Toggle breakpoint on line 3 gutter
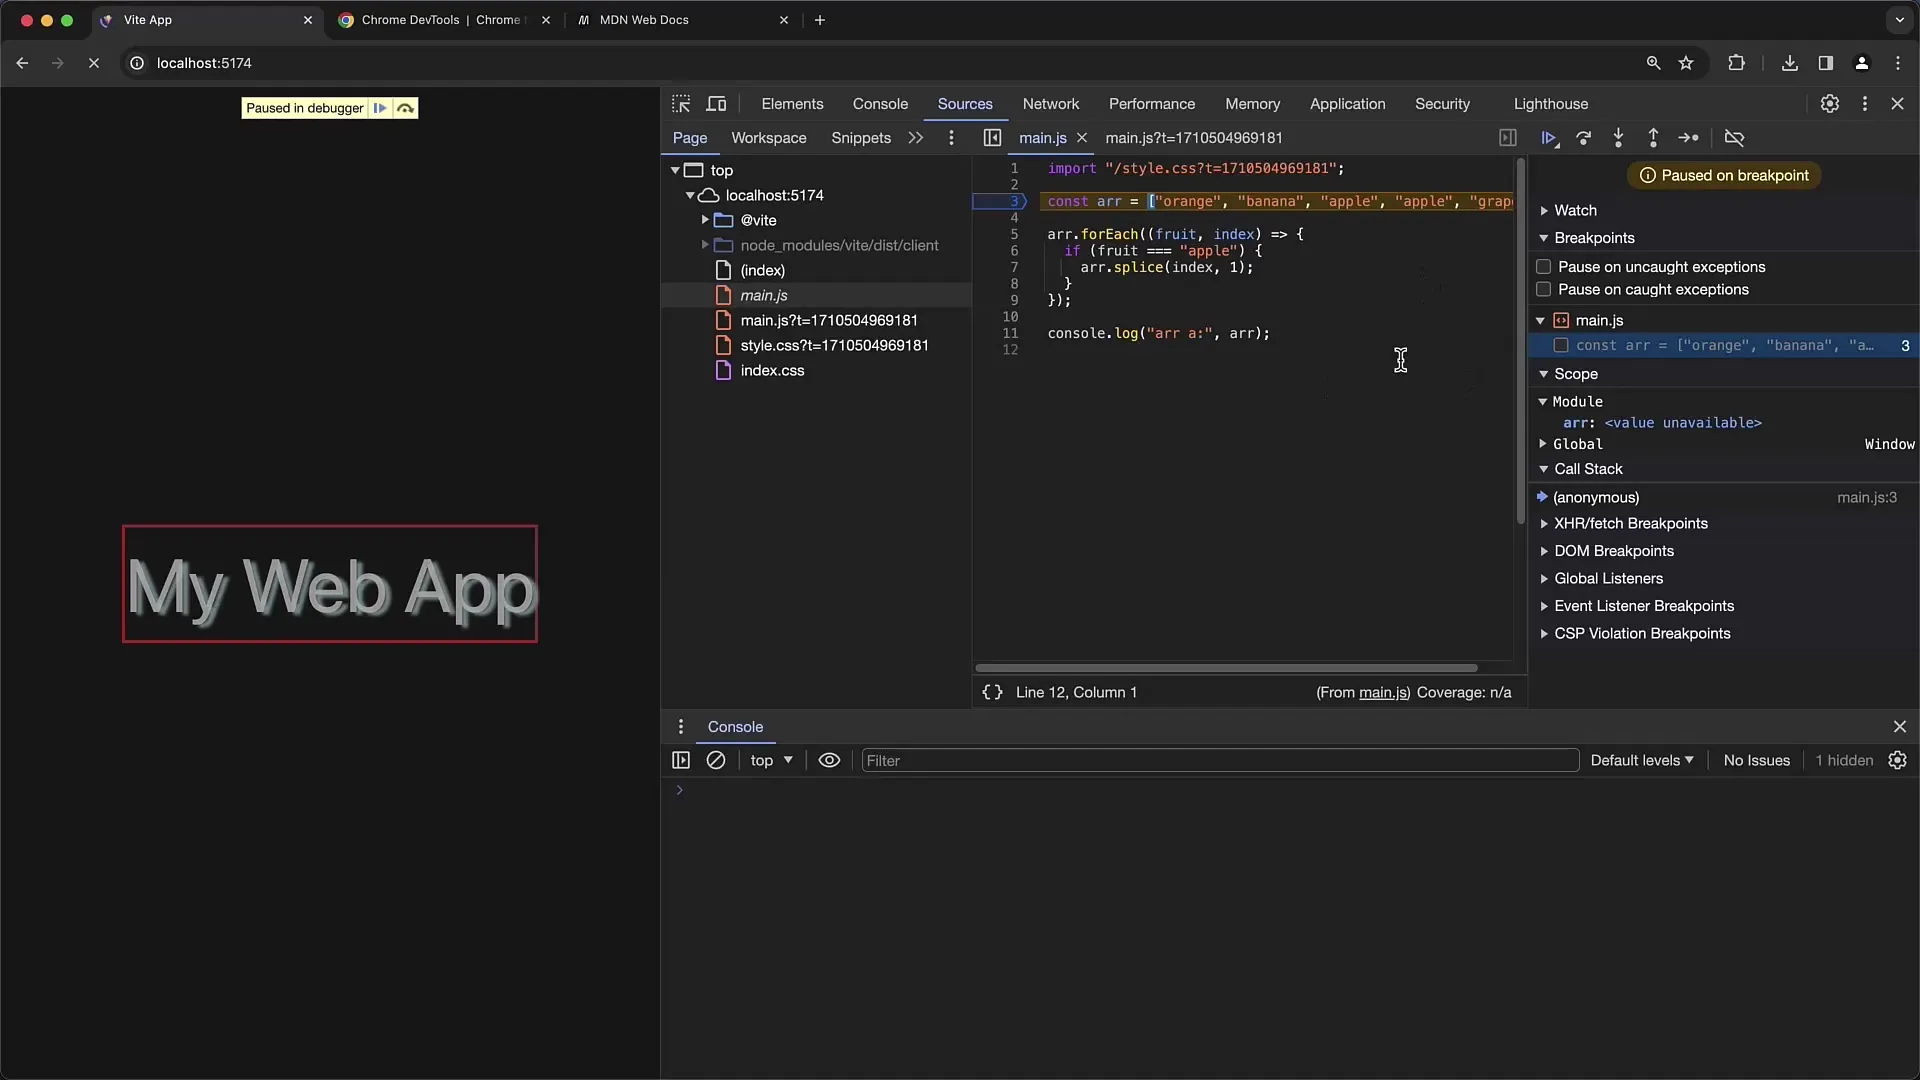 [x=1012, y=202]
